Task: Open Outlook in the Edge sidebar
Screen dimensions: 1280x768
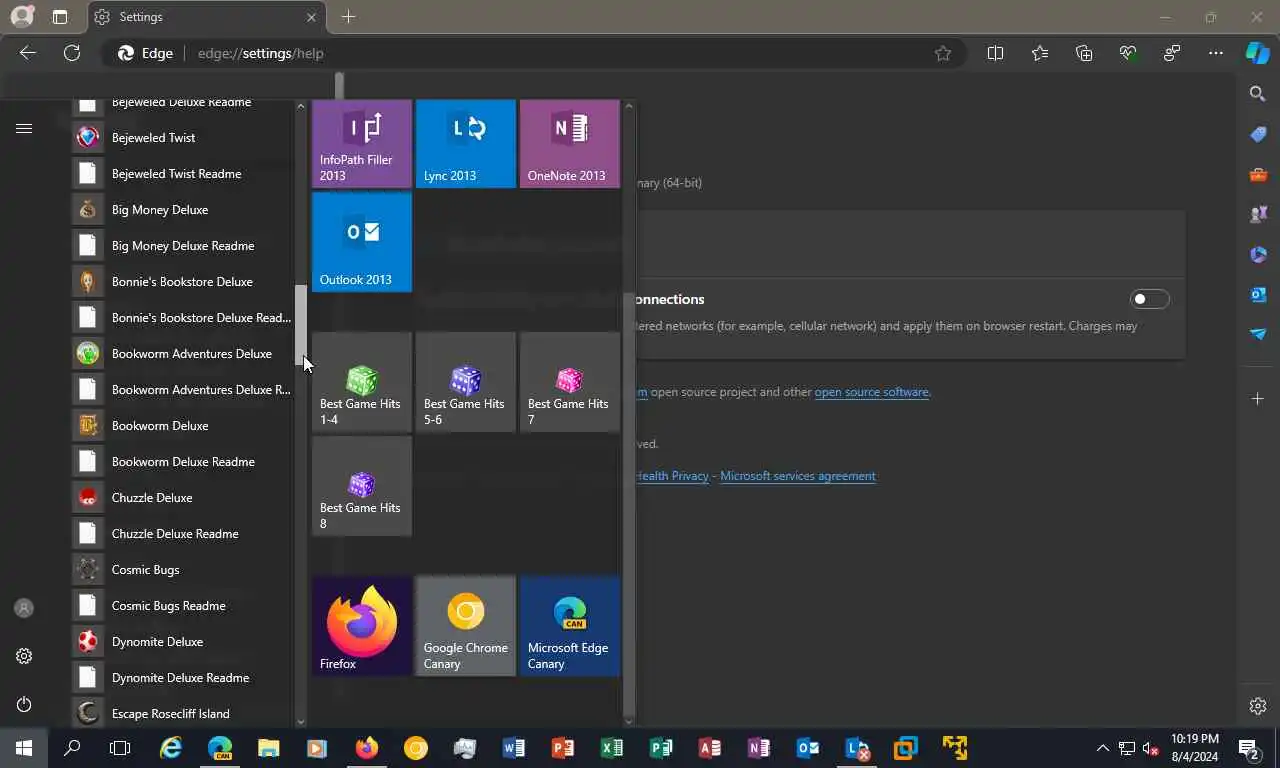Action: coord(1258,294)
